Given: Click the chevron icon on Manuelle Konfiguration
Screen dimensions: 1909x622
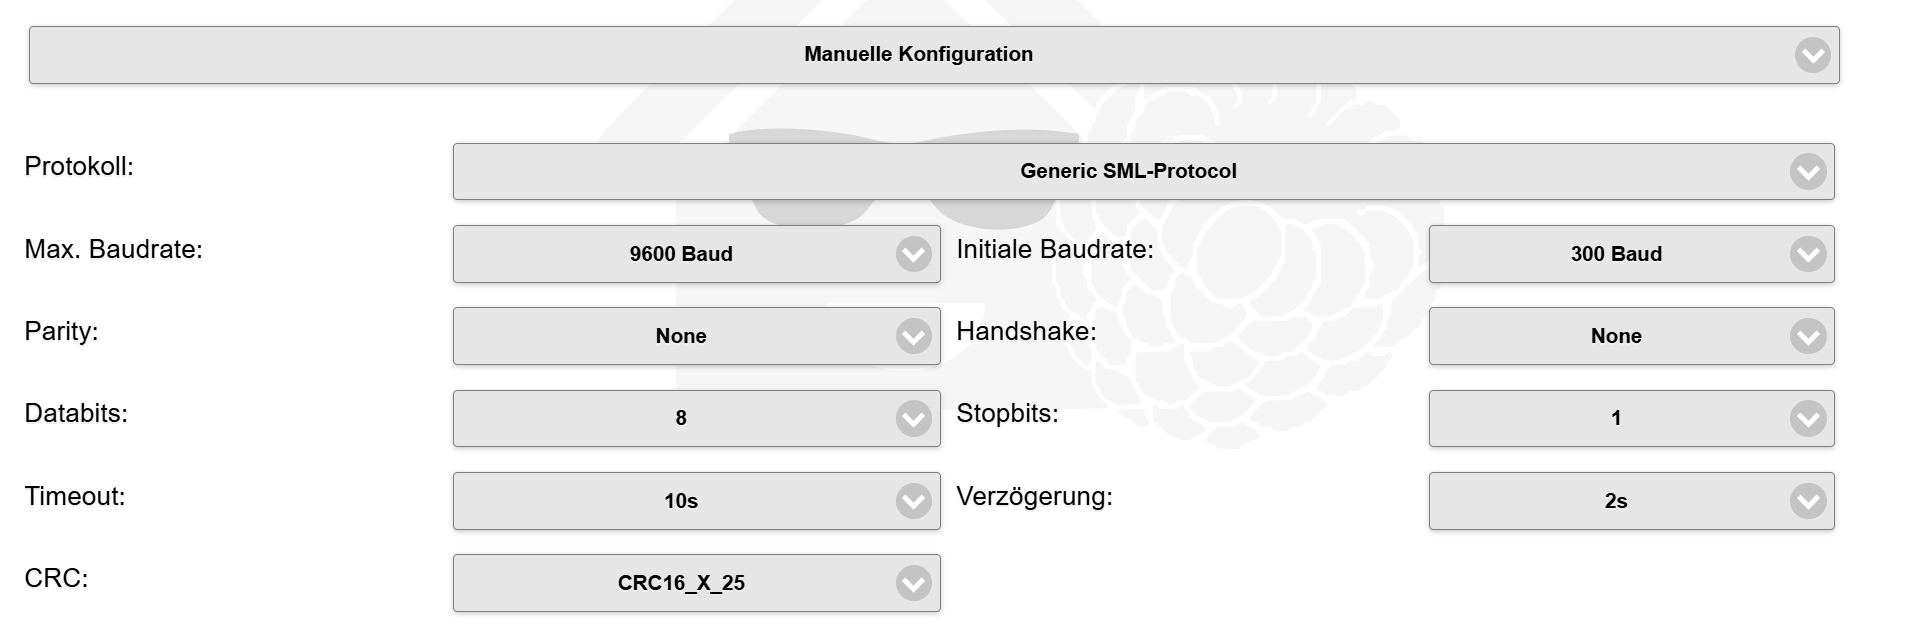Looking at the screenshot, I should pos(1811,56).
